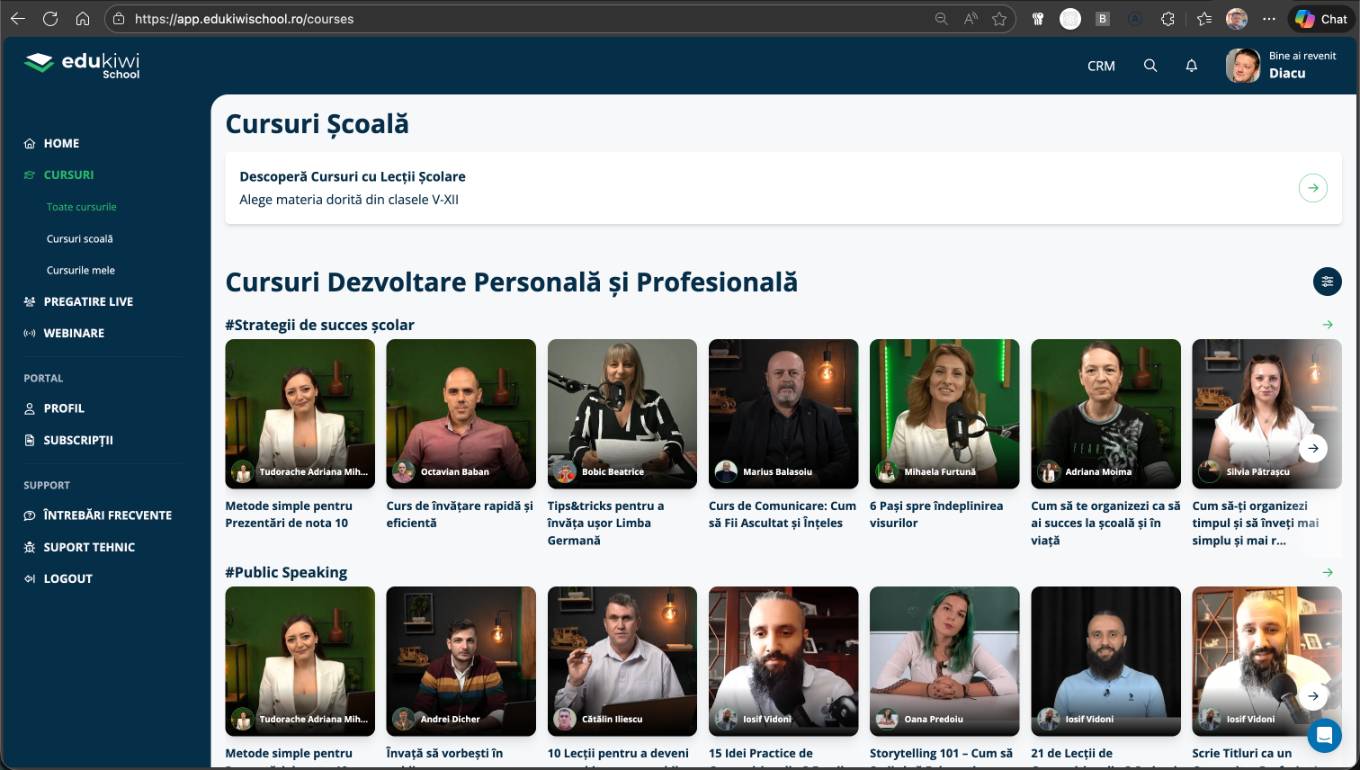The height and width of the screenshot is (770, 1360).
Task: Open '6 Pași spre îndeplinirea visurilor' course title
Action: 936,514
